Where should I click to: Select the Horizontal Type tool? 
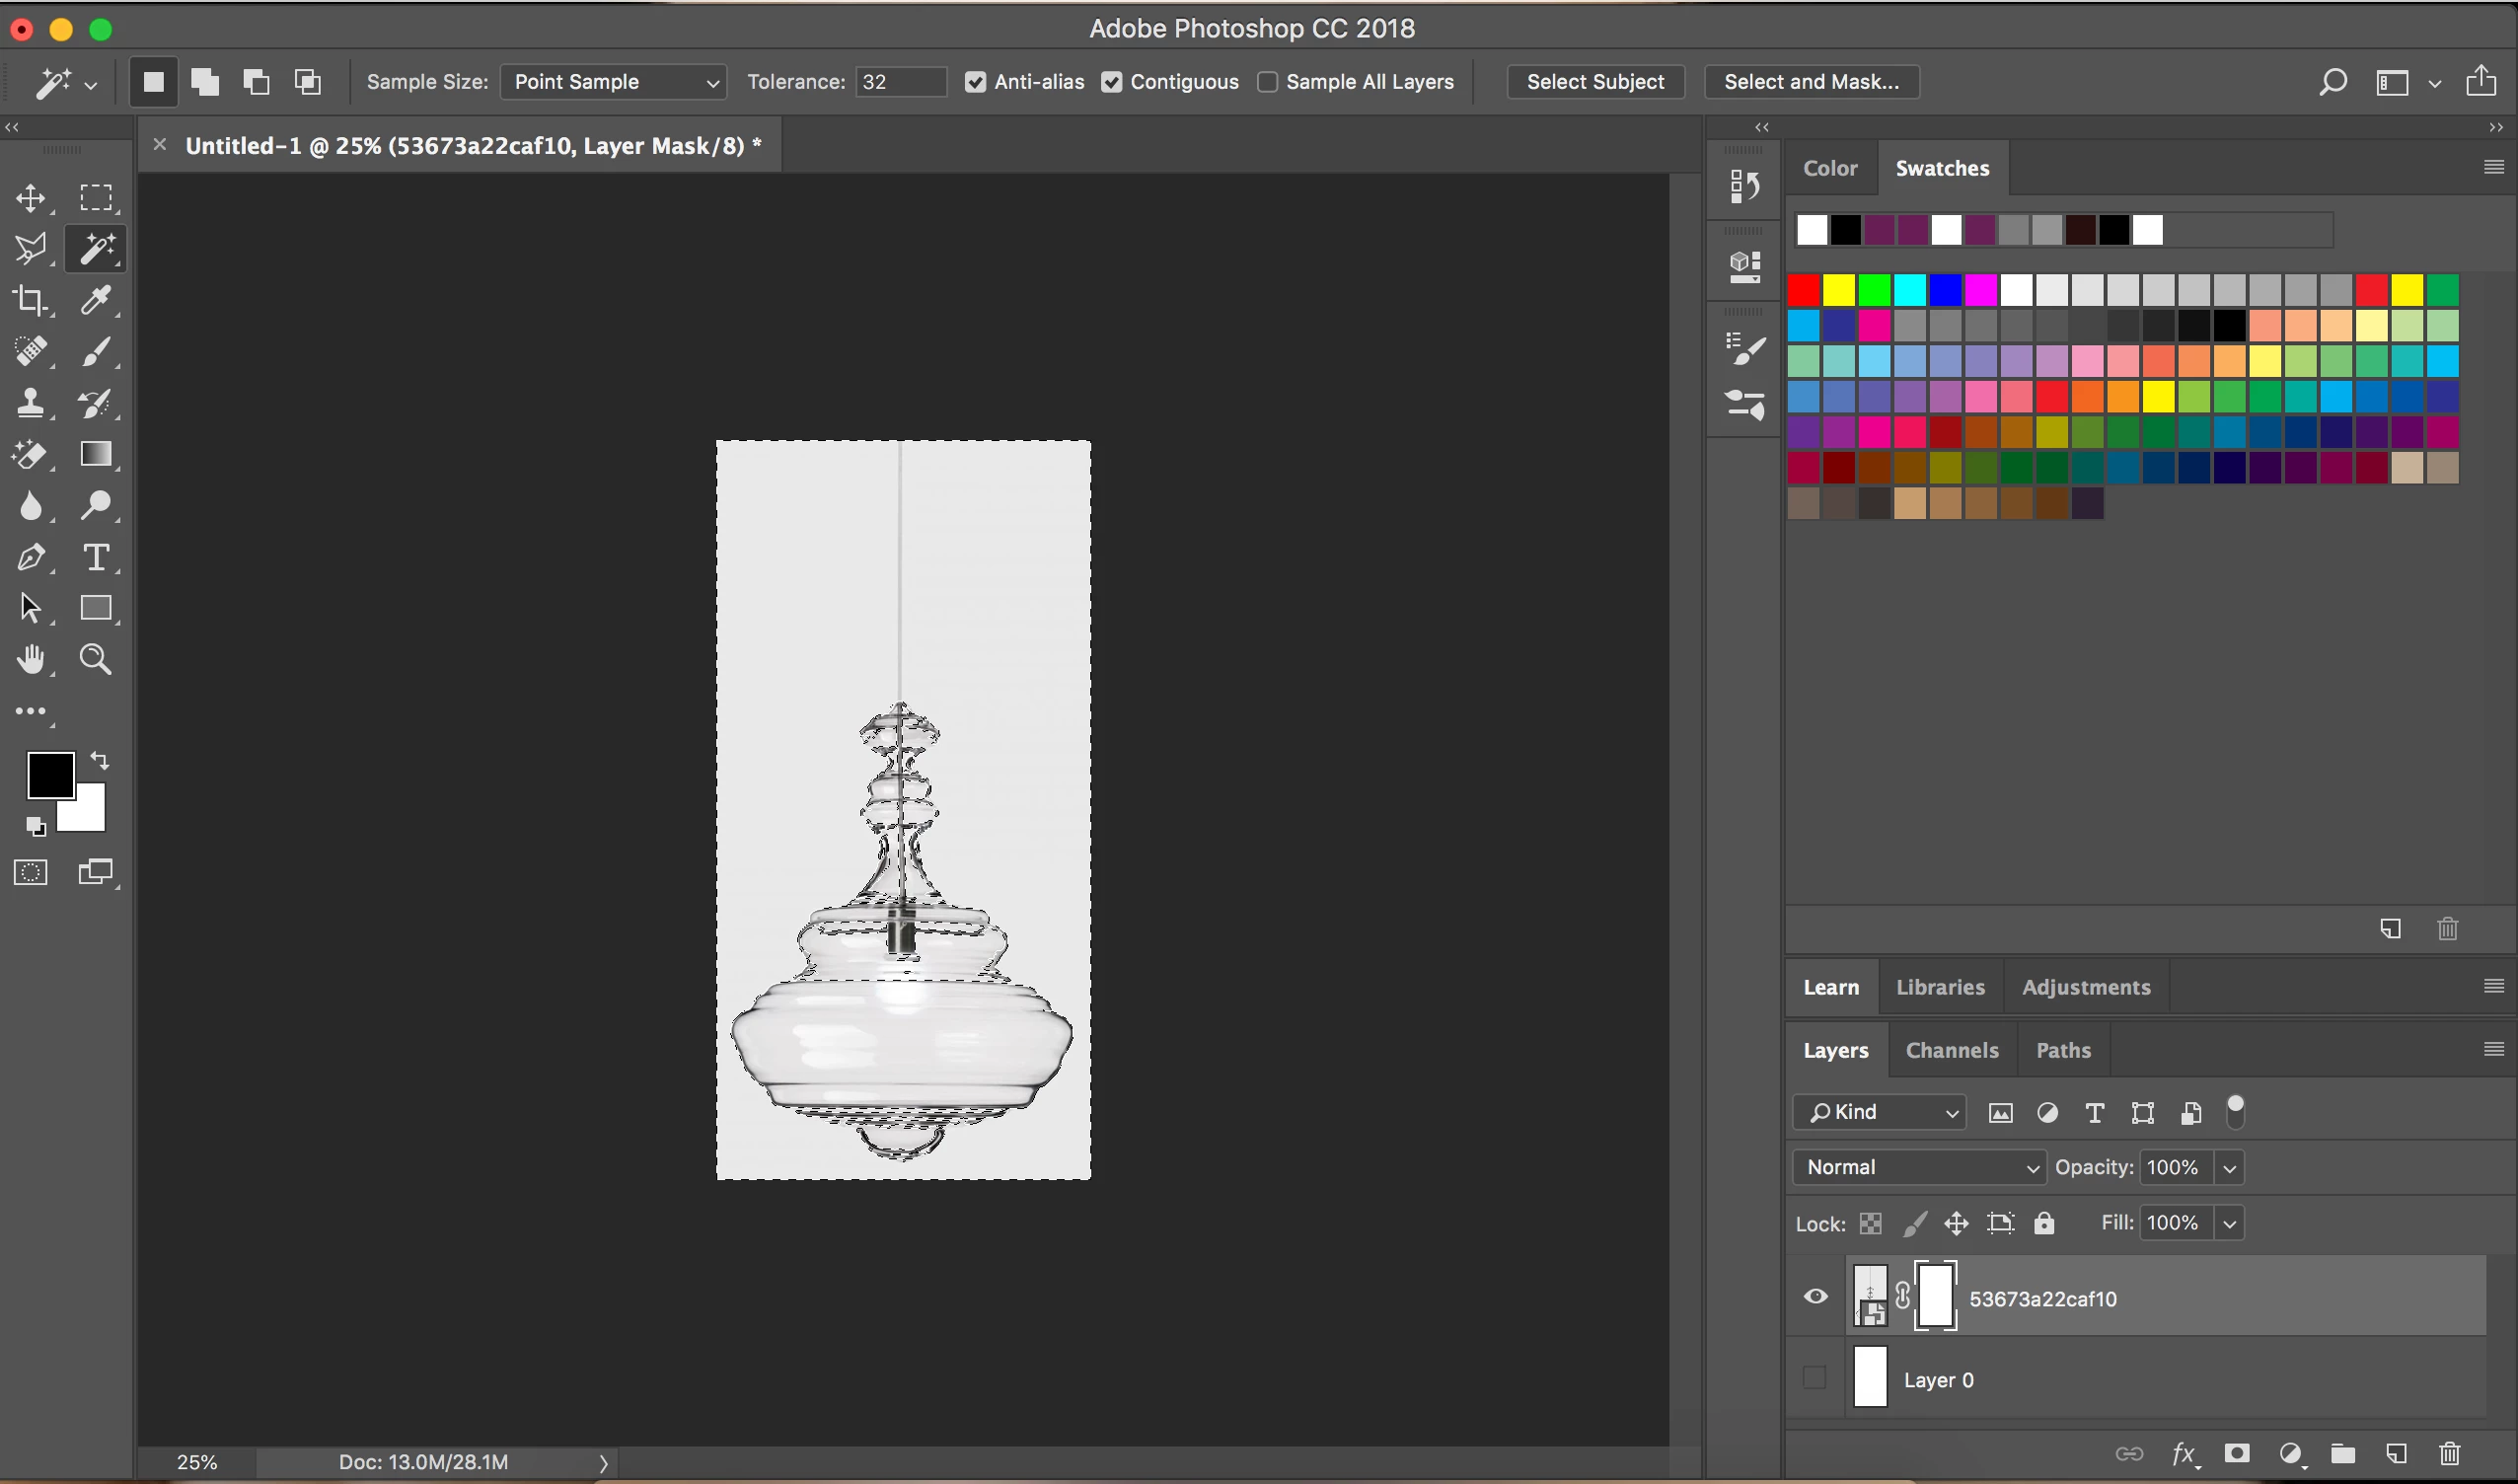point(96,557)
